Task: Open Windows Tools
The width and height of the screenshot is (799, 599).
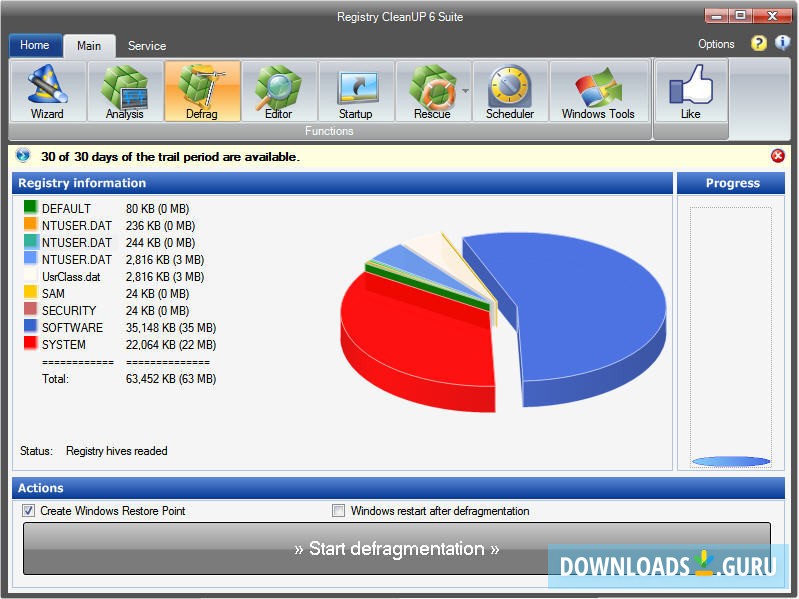Action: (598, 91)
